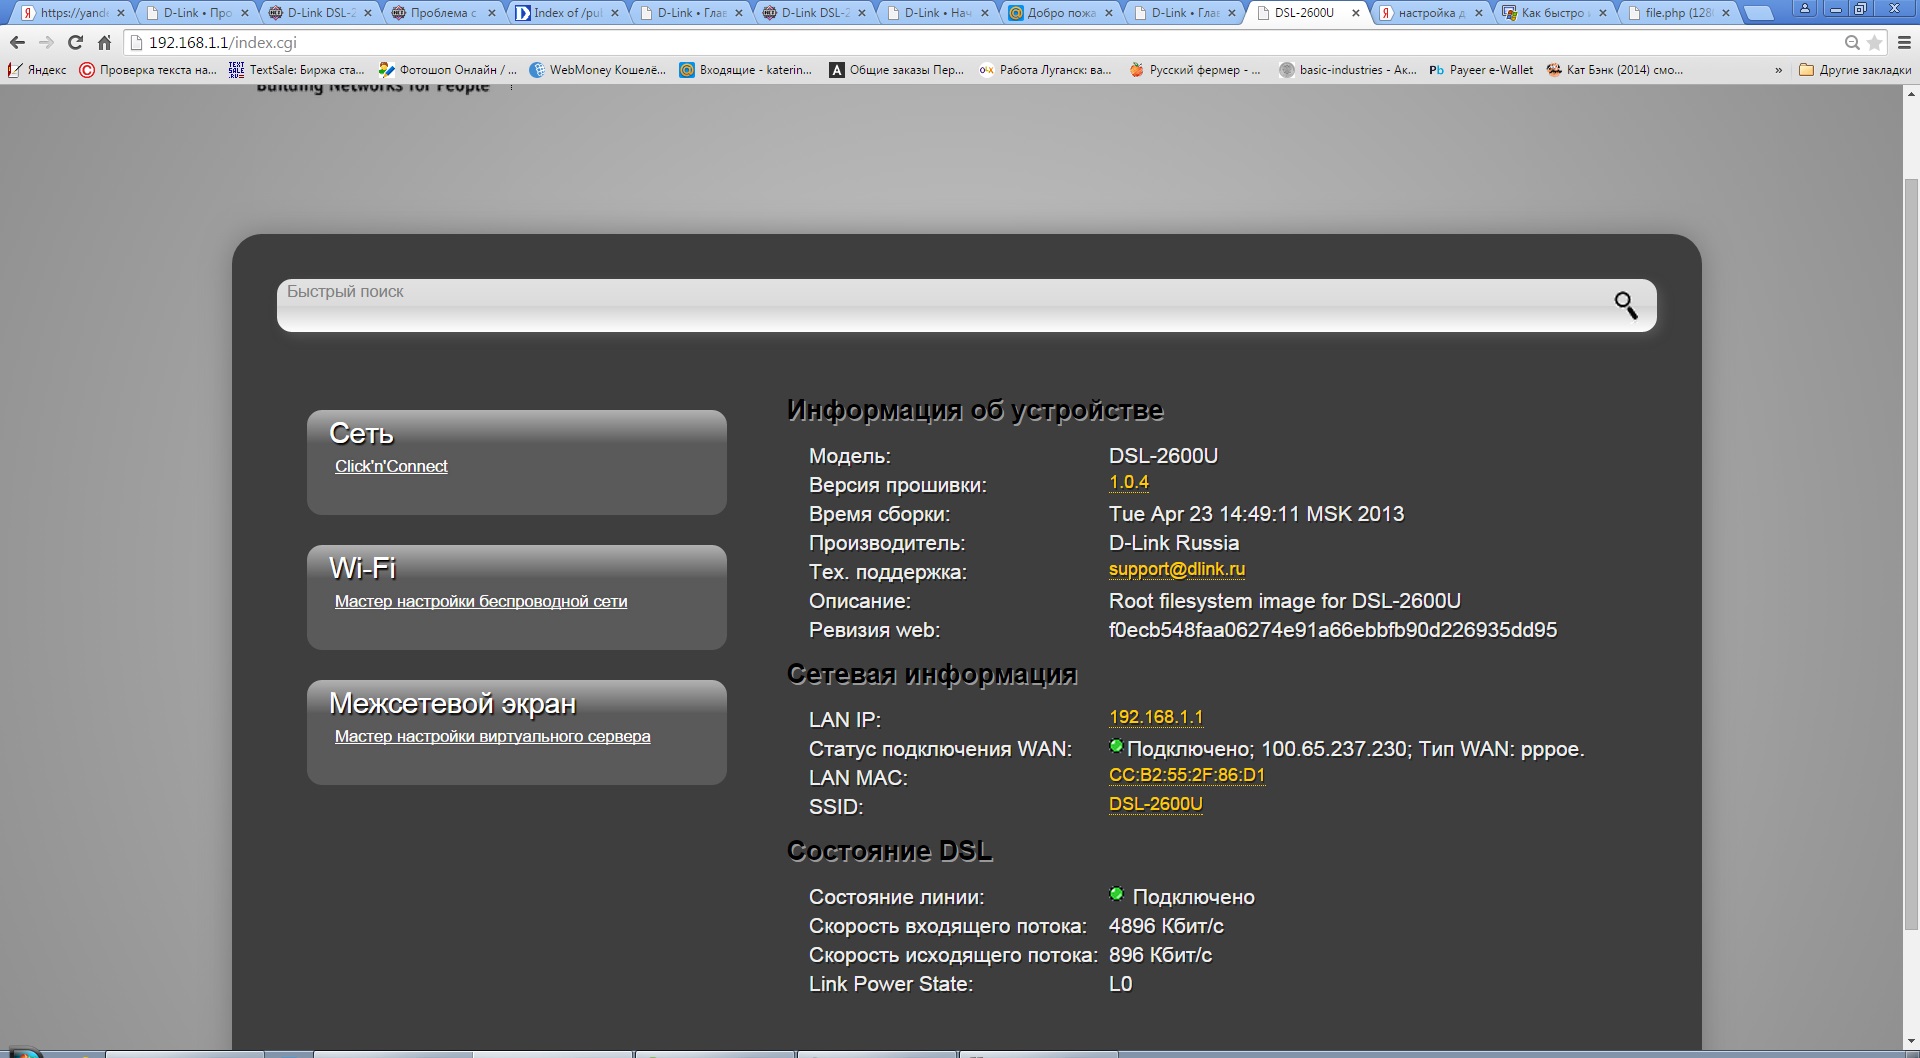
Task: Open the WebMoney Кошелёк bookmark
Action: point(597,70)
